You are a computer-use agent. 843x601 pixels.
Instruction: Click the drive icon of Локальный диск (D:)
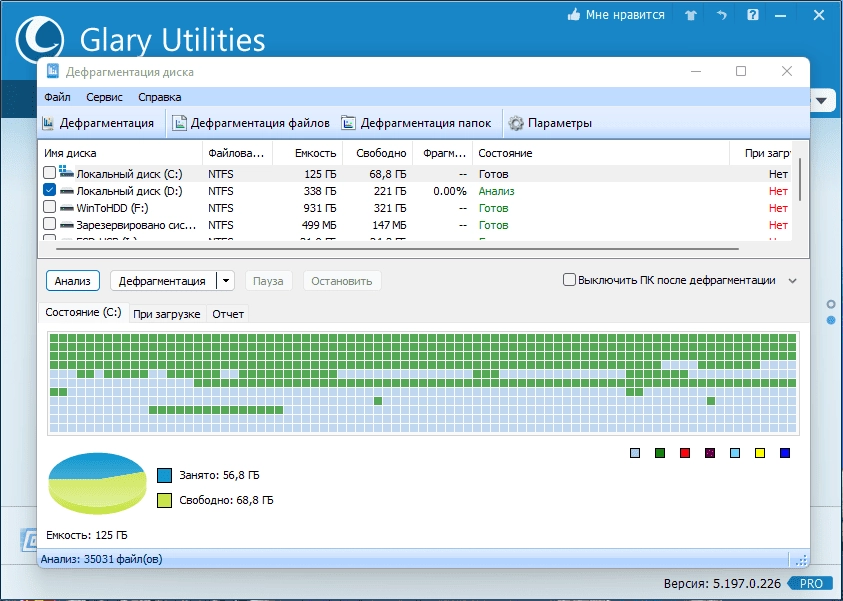point(66,191)
